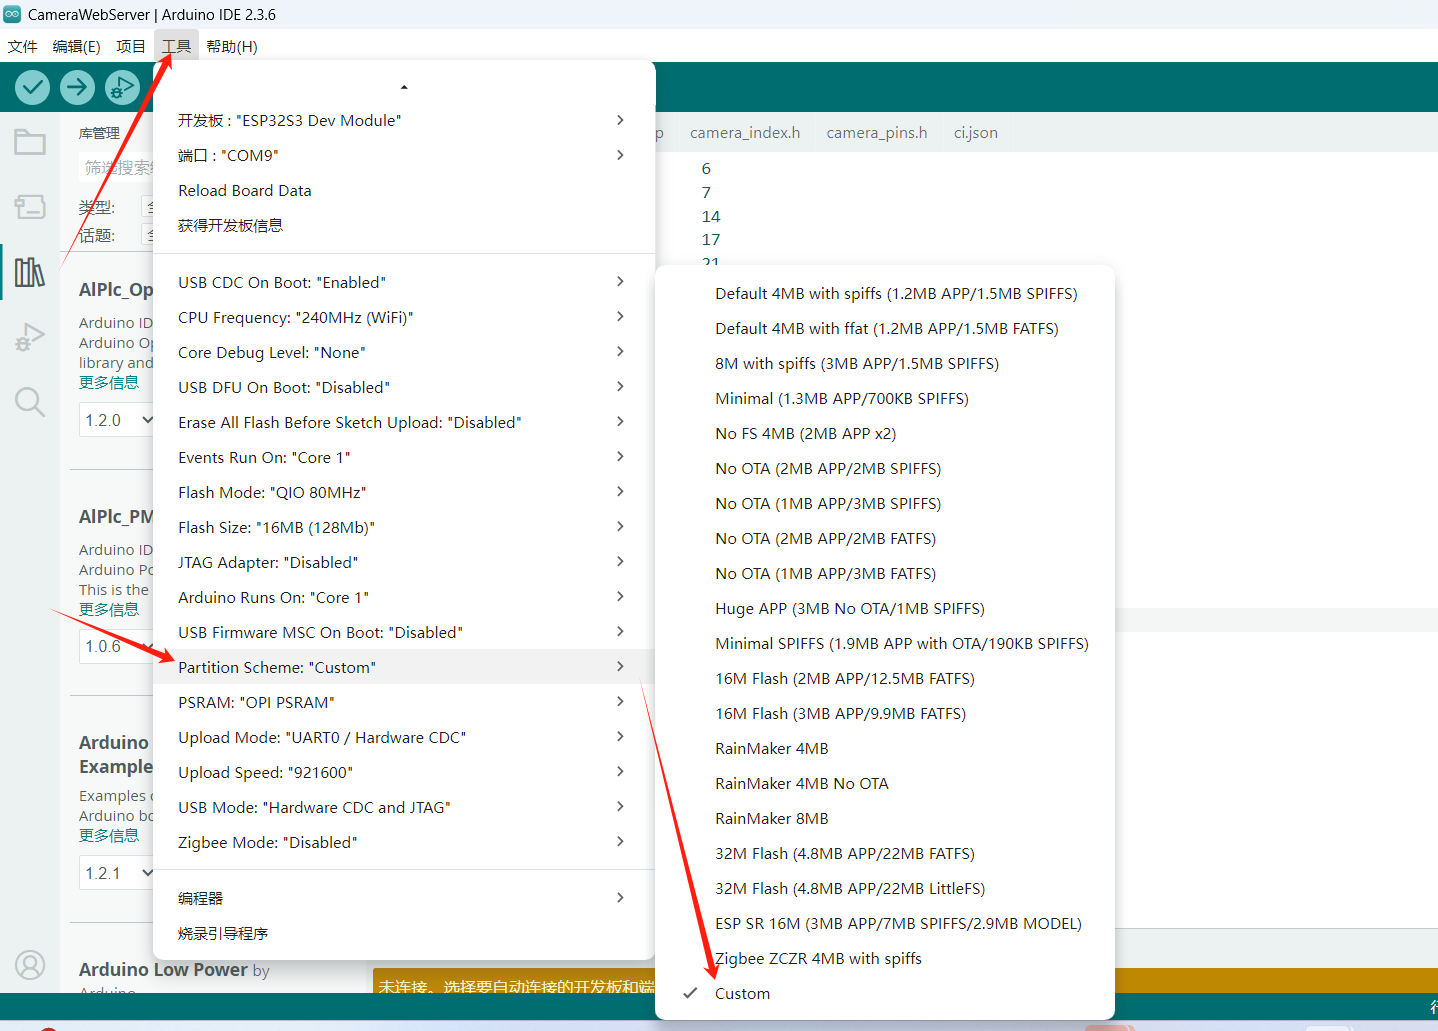This screenshot has height=1031, width=1438.
Task: Switch to camera_index.h tab
Action: pyautogui.click(x=745, y=132)
